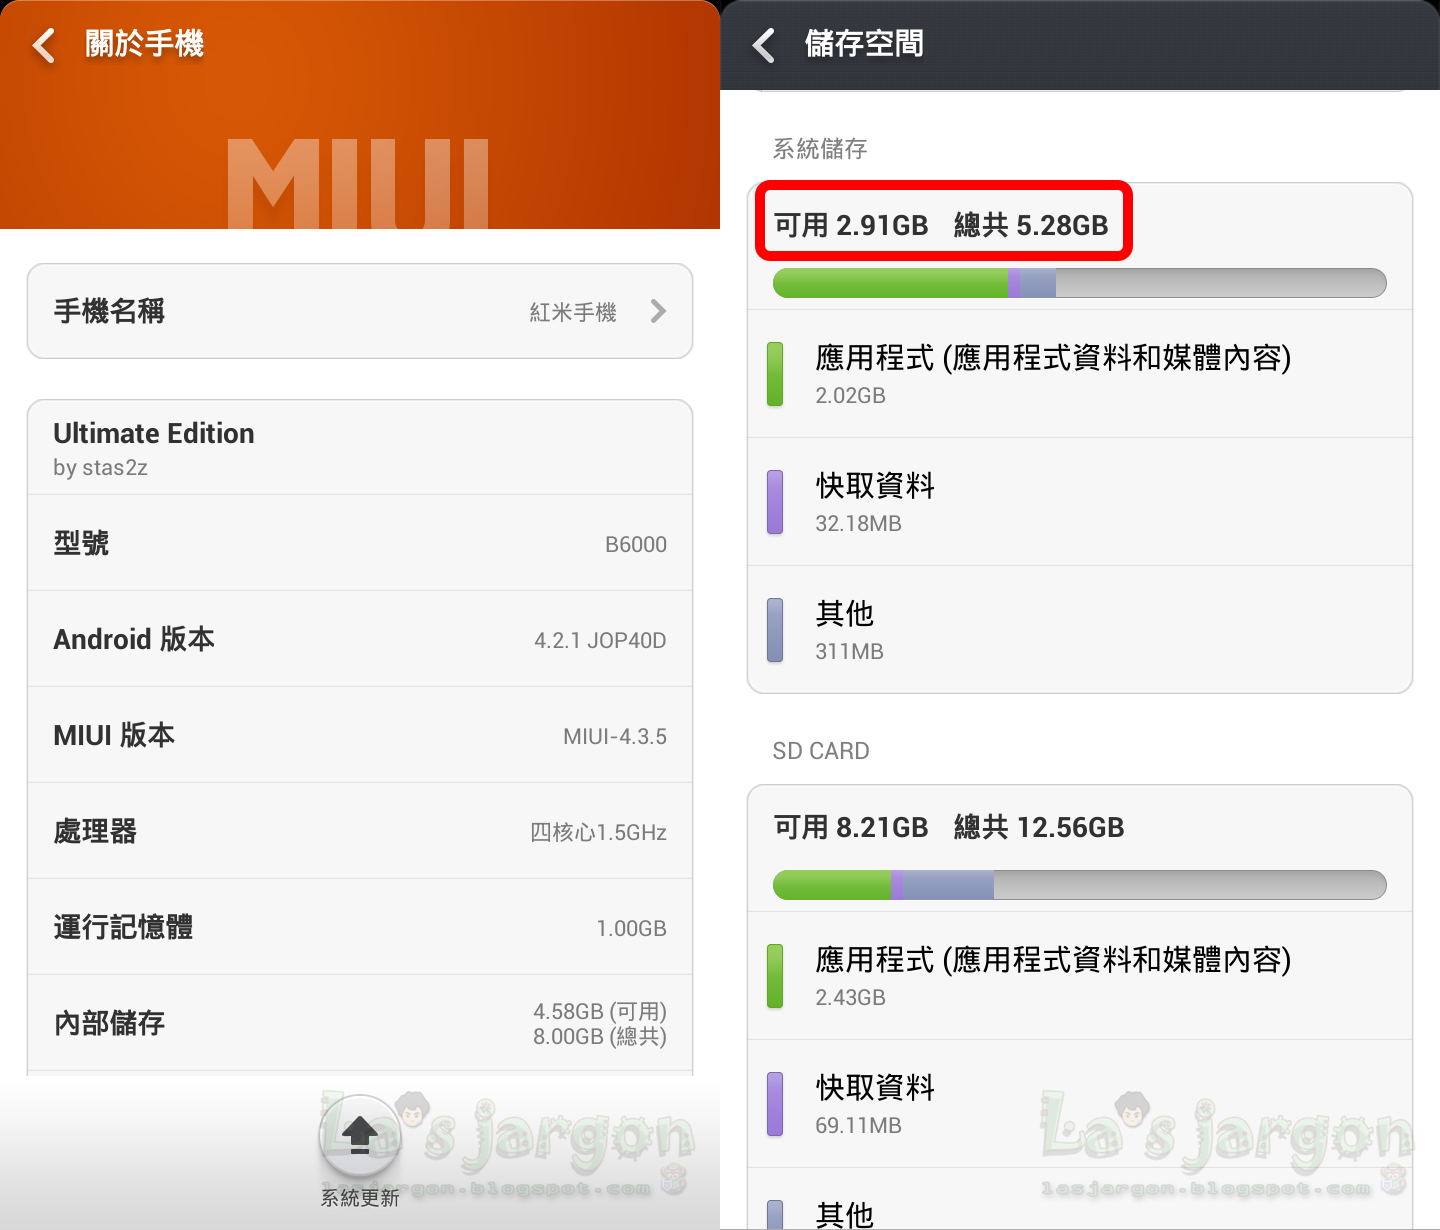Tap the large MIUI logo
Screen dimensions: 1440x1230
[x=358, y=183]
